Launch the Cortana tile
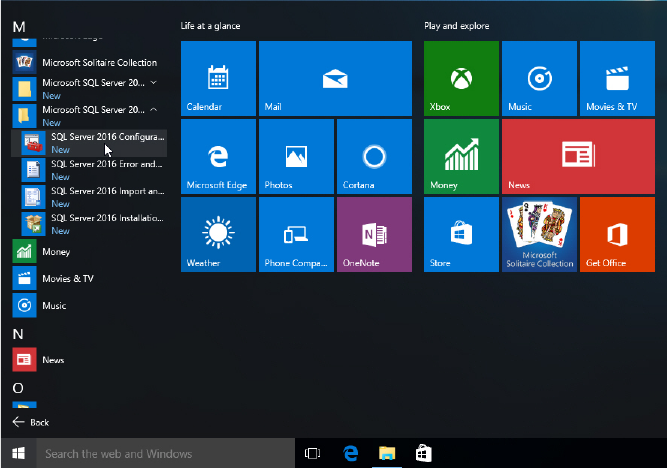Image resolution: width=667 pixels, height=468 pixels. pyautogui.click(x=374, y=156)
